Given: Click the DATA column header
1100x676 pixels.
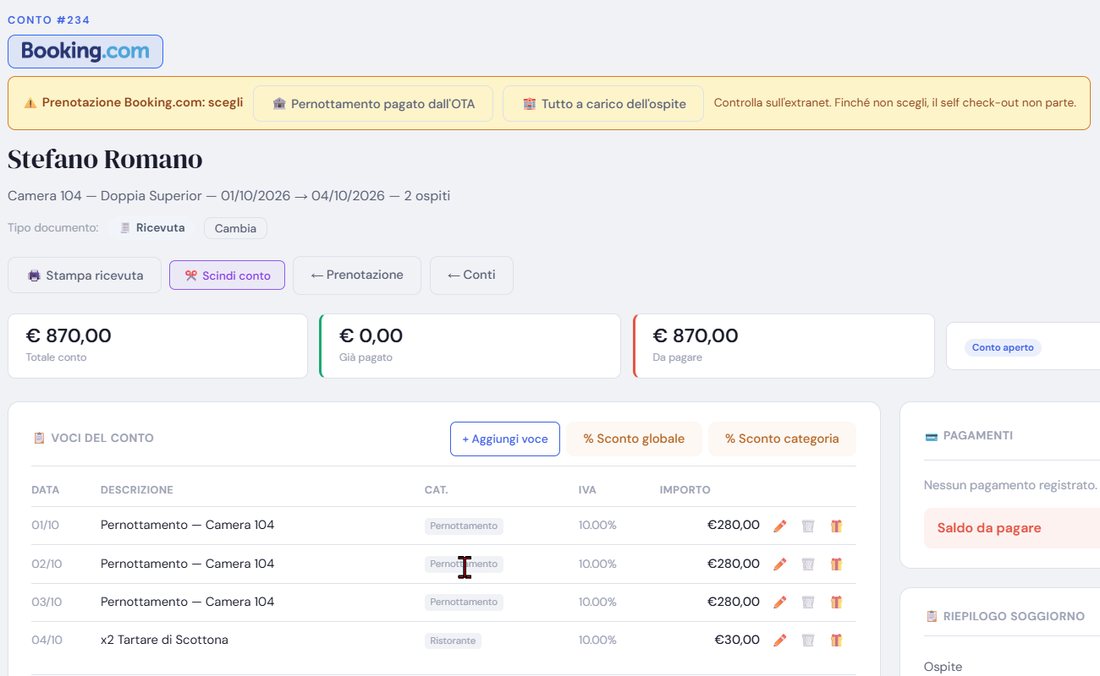Looking at the screenshot, I should (x=46, y=490).
